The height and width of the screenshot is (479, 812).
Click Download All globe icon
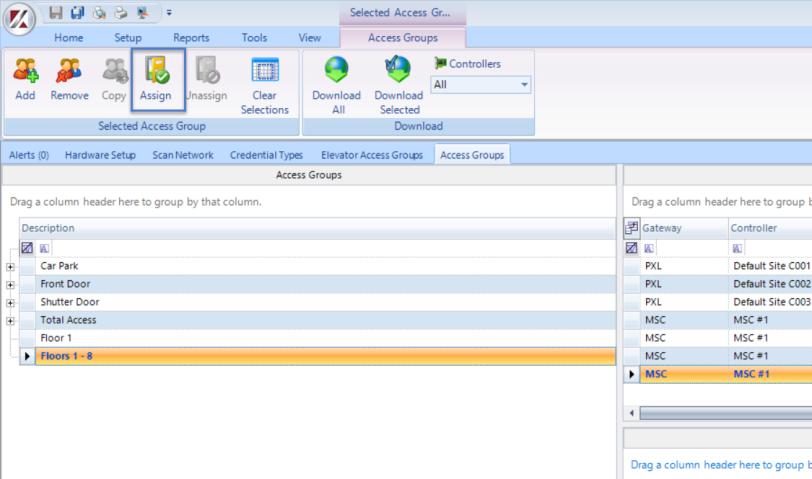click(x=337, y=70)
